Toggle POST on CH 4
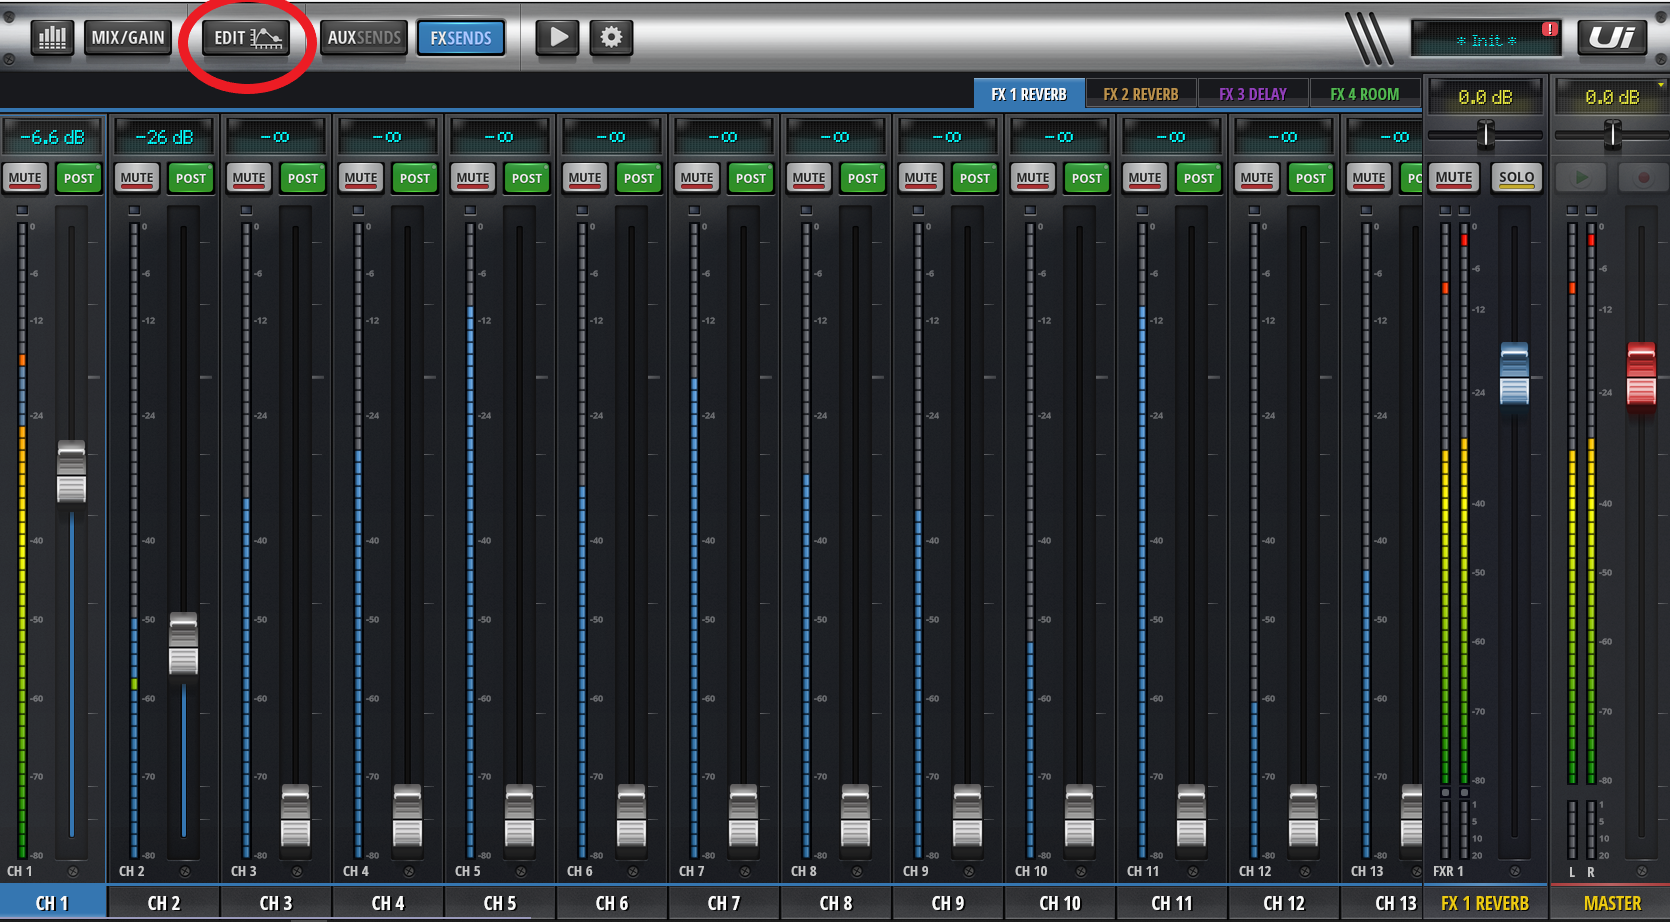Viewport: 1670px width, 922px height. point(415,178)
